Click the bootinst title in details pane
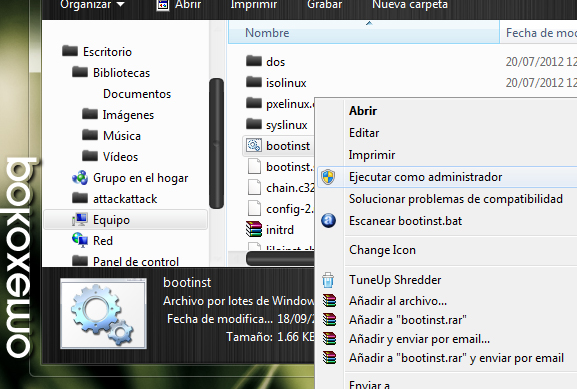The width and height of the screenshot is (577, 389). pos(187,282)
